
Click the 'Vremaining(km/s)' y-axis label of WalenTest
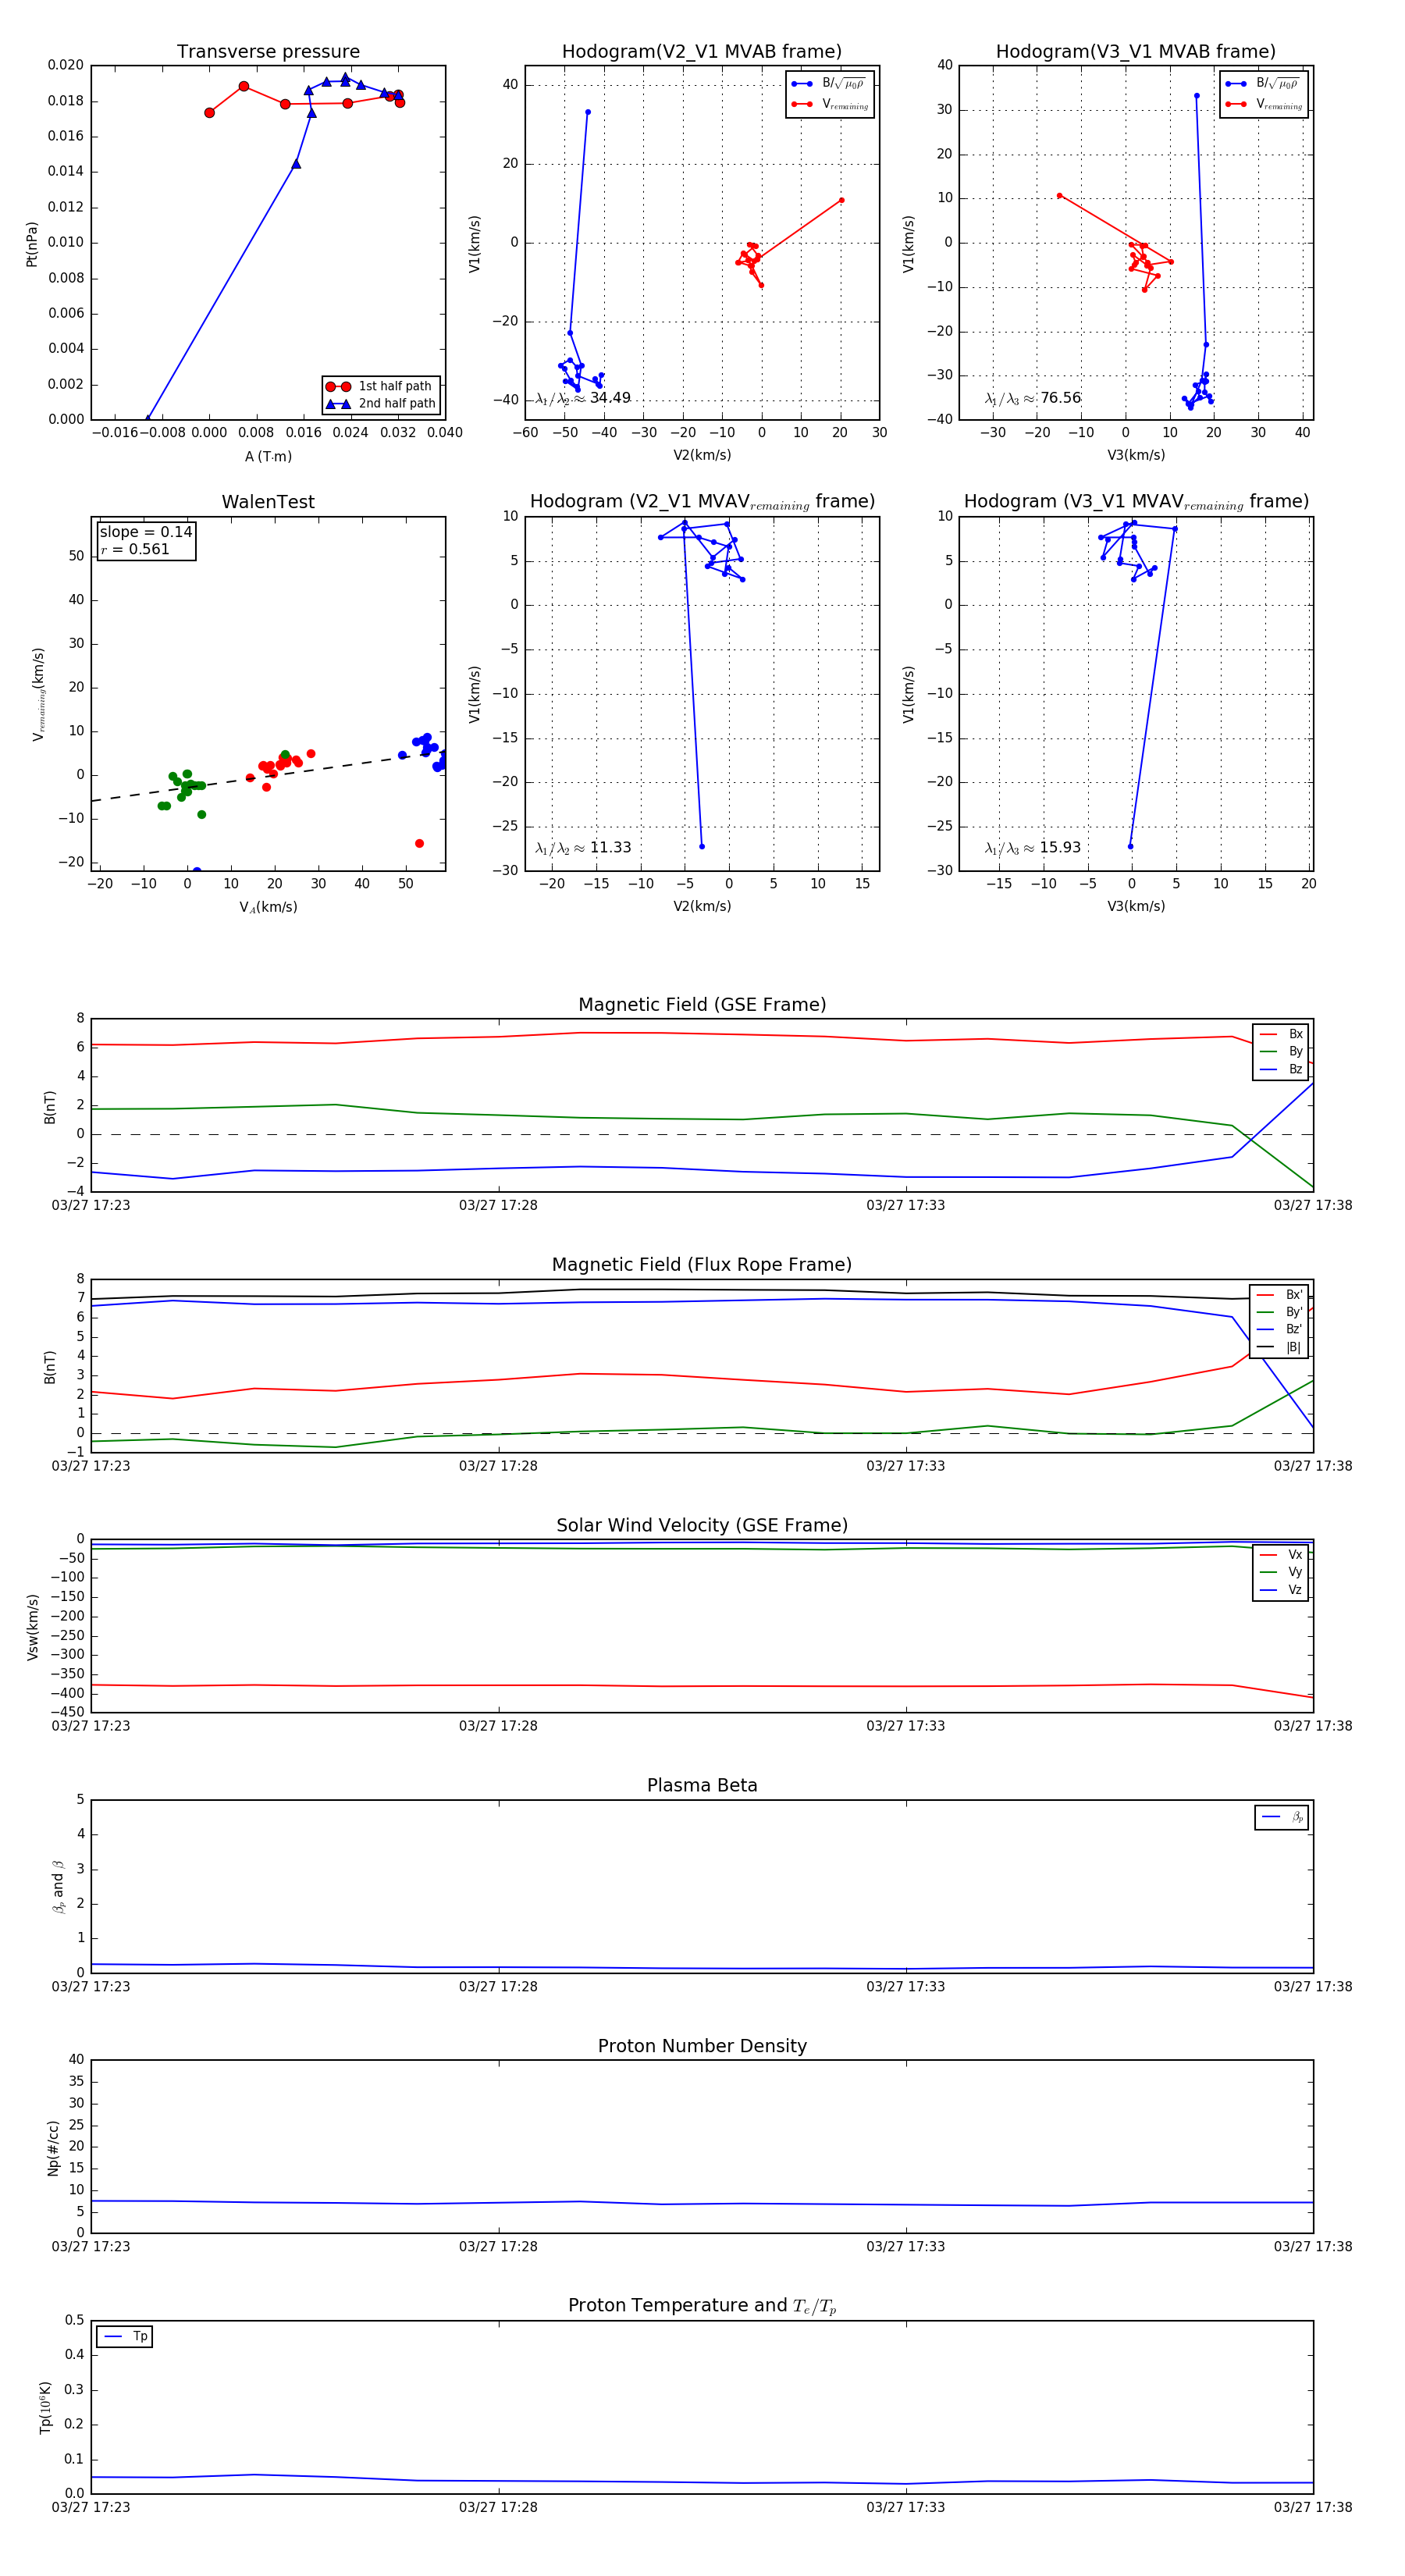[39, 694]
